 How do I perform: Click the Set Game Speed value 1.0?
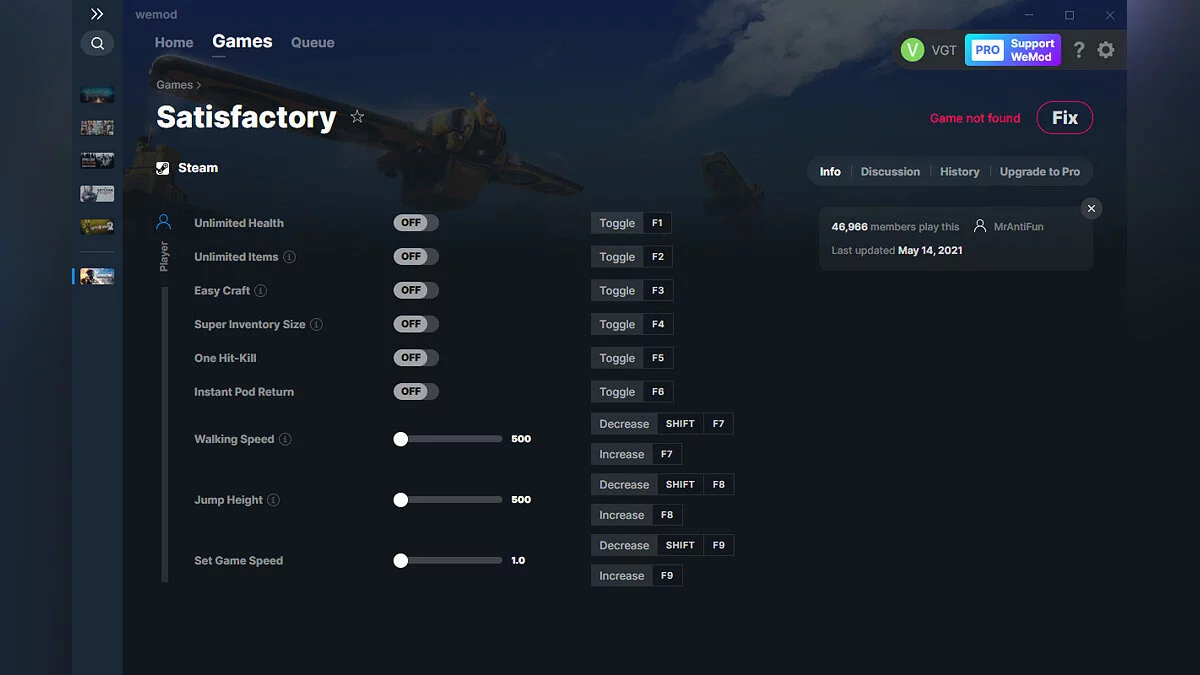(518, 561)
